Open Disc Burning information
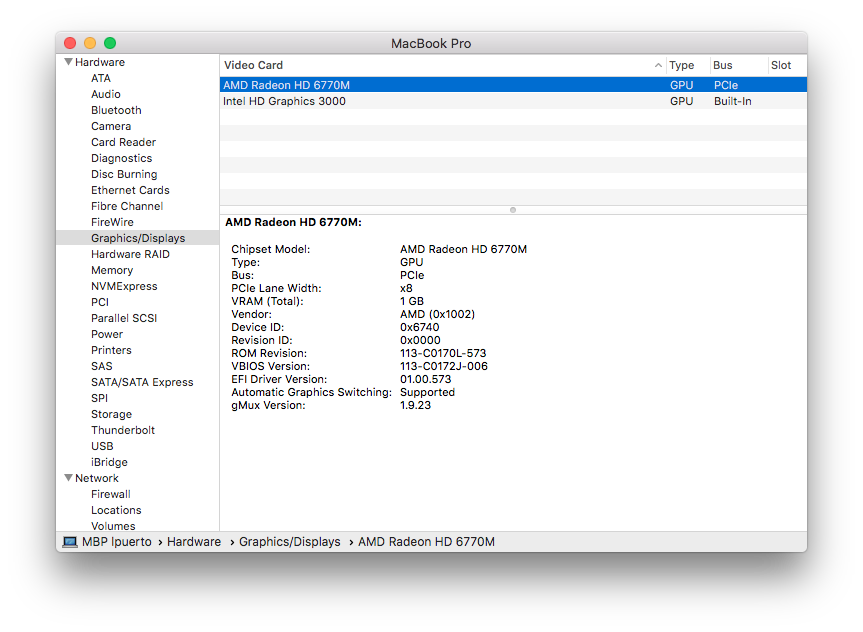Viewport: 863px width, 632px height. click(x=124, y=174)
